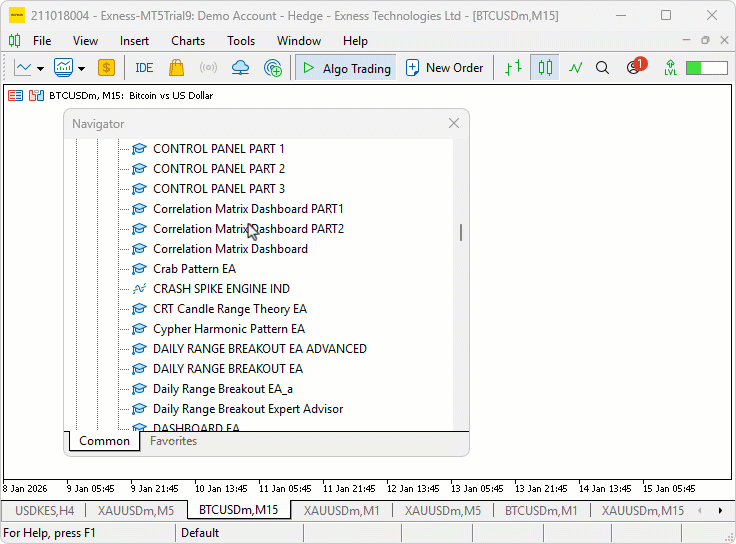This screenshot has height=544, width=736.
Task: Open the Tools menu
Action: (x=241, y=41)
